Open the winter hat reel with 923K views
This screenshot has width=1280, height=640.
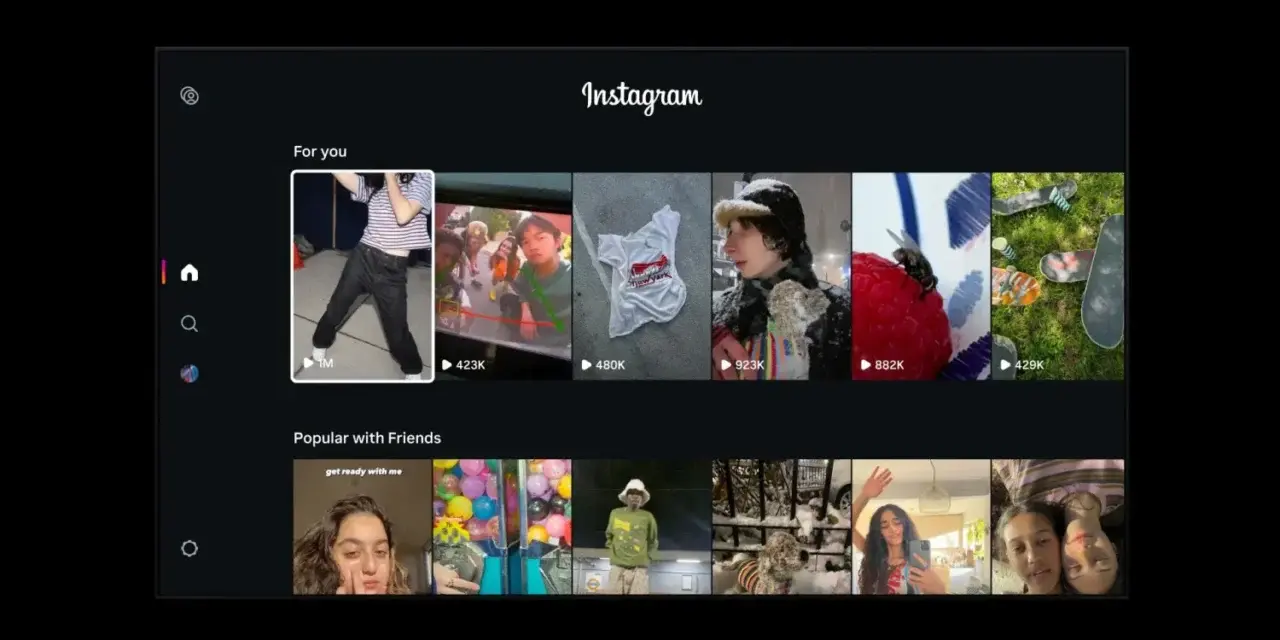781,276
